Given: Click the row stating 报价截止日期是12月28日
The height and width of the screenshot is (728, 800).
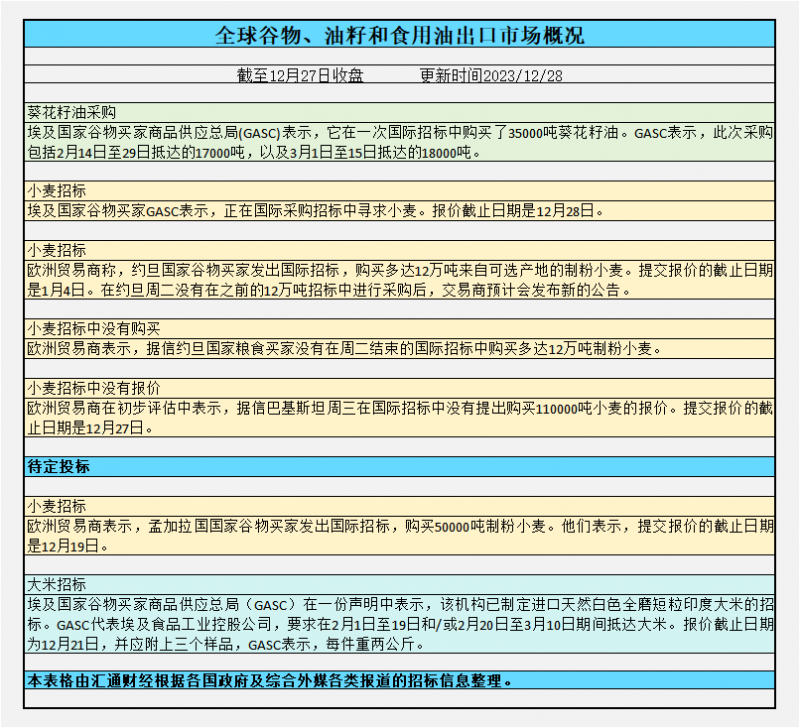Looking at the screenshot, I should (x=399, y=210).
